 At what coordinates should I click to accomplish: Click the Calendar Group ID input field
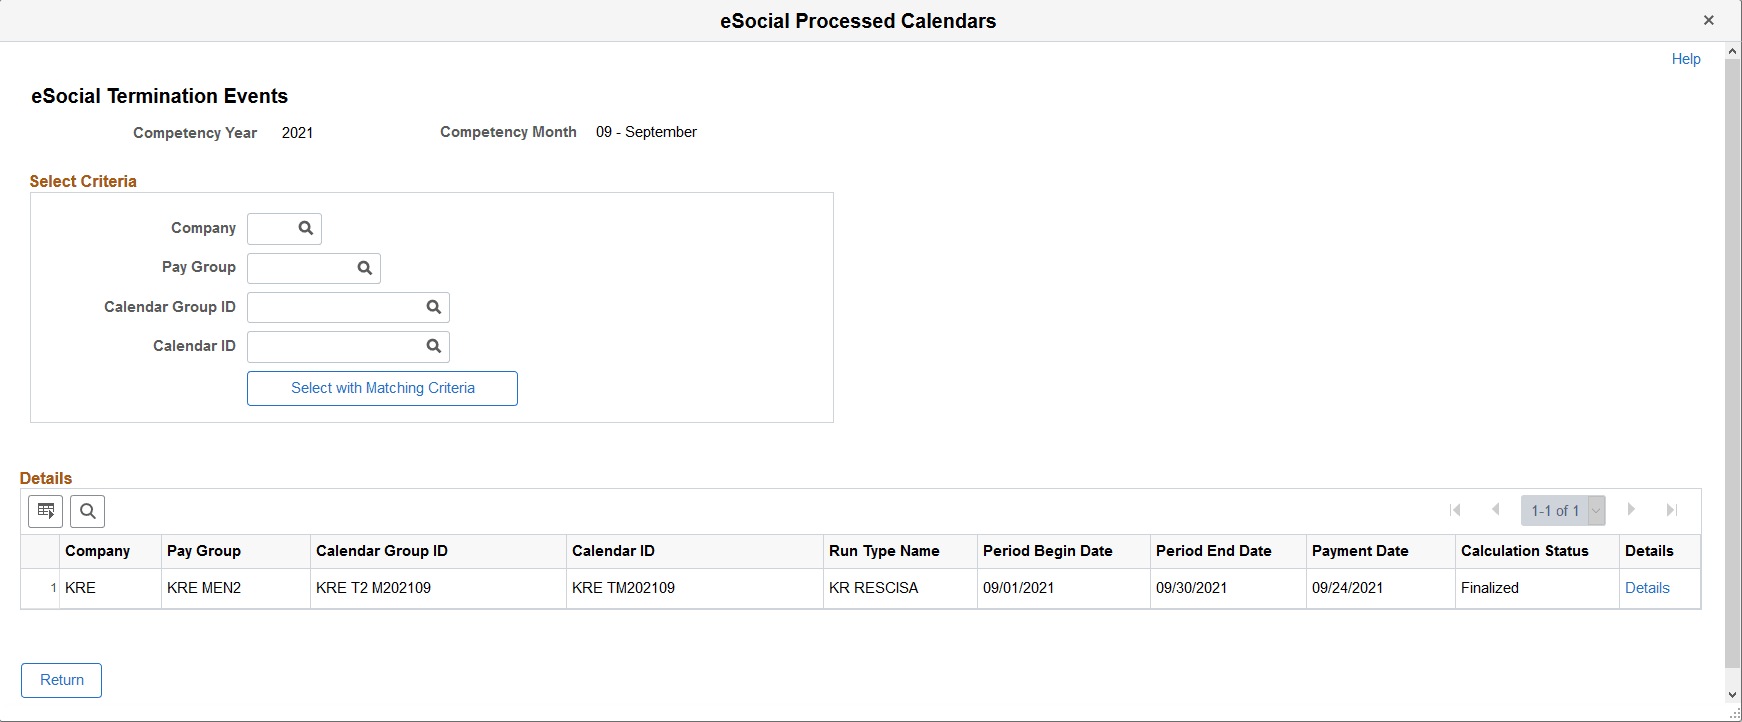[335, 306]
